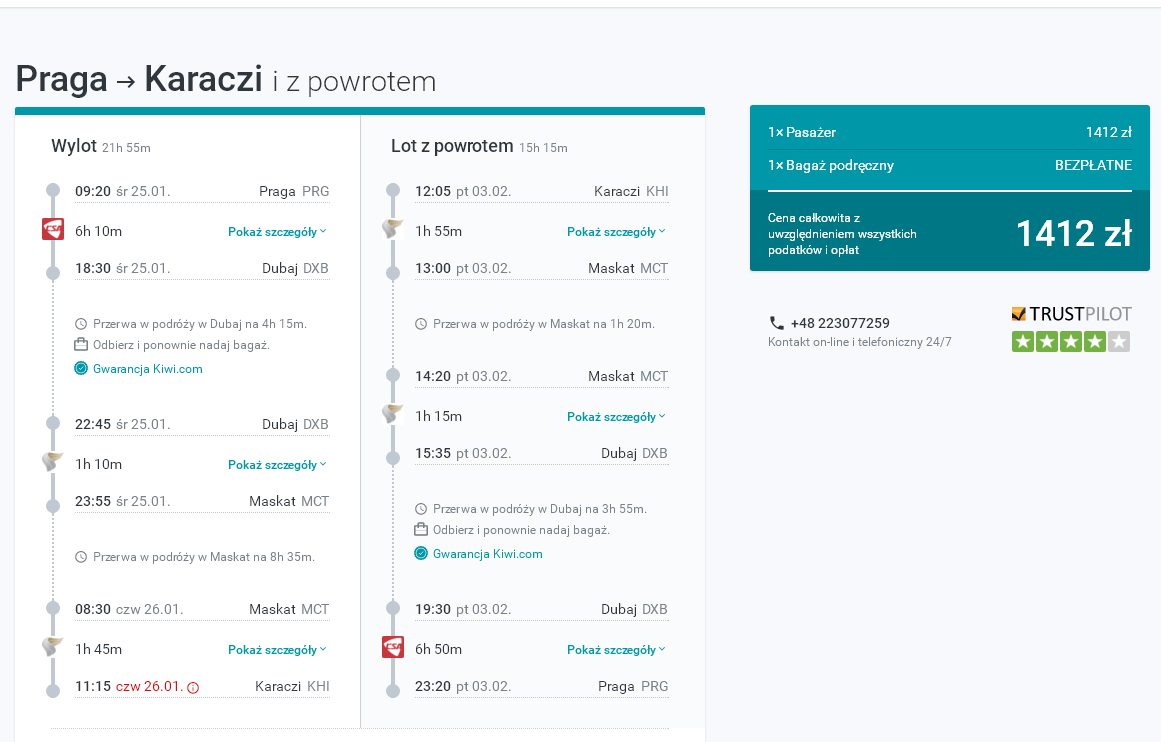Expand details of 1h 45m Maskat–Karaczi flight
Screen dimensions: 1161x742
pyautogui.click(x=277, y=649)
